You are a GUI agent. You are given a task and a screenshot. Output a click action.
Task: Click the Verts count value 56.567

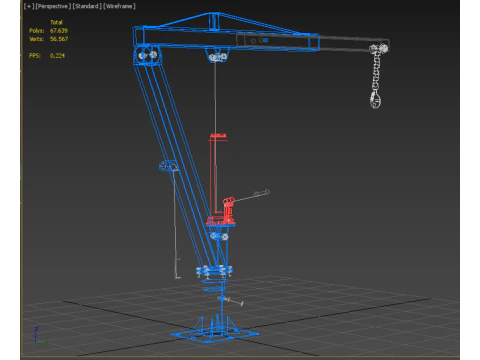[59, 39]
